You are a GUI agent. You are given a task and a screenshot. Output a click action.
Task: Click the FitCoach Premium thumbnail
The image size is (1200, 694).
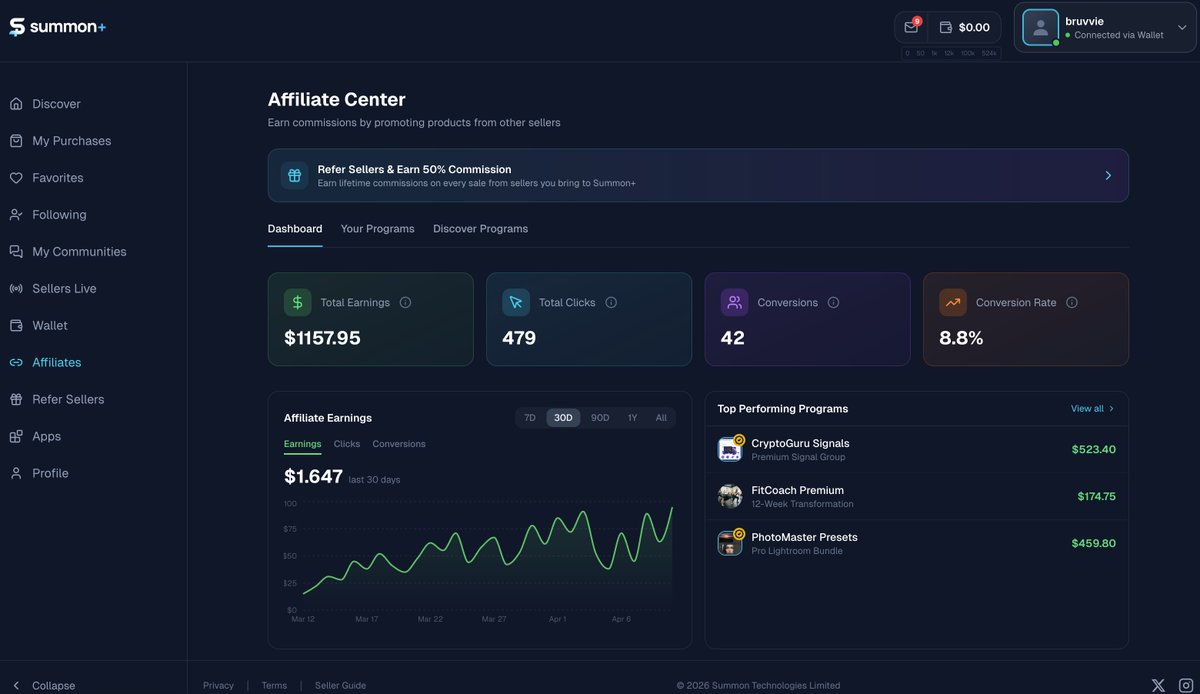click(730, 497)
